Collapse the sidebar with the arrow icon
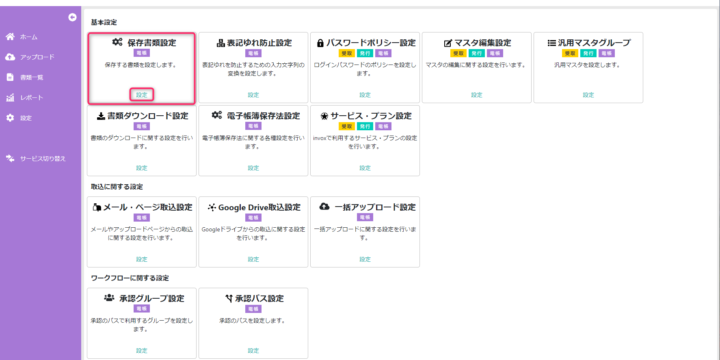Image resolution: width=720 pixels, height=360 pixels. 72,17
